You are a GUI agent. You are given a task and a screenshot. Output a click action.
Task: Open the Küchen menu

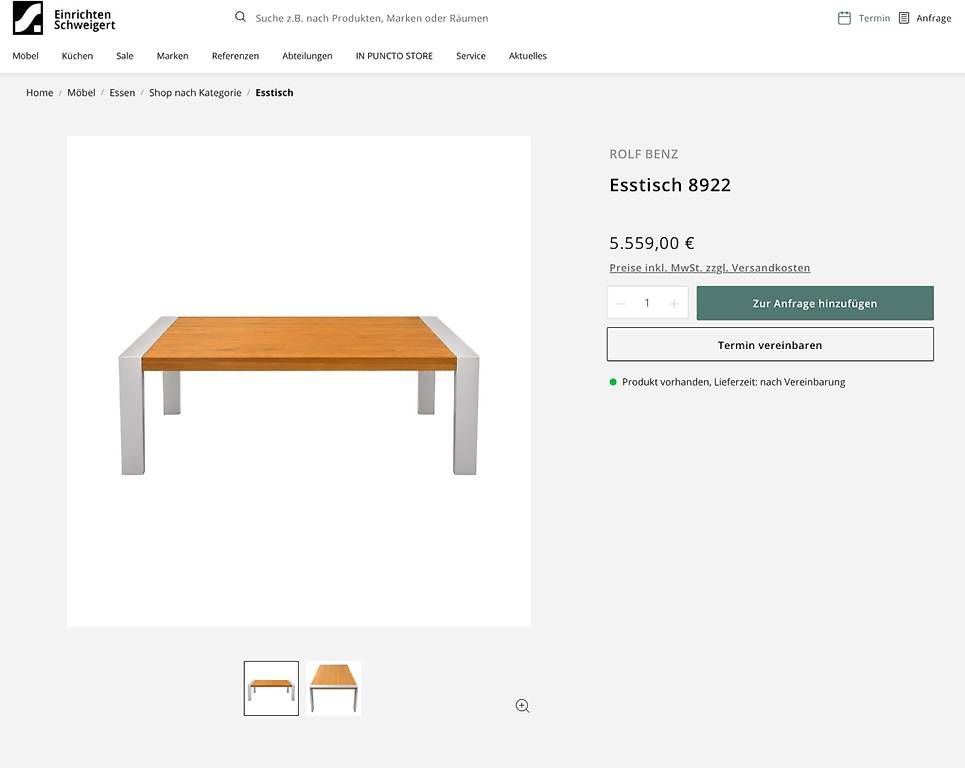(77, 56)
